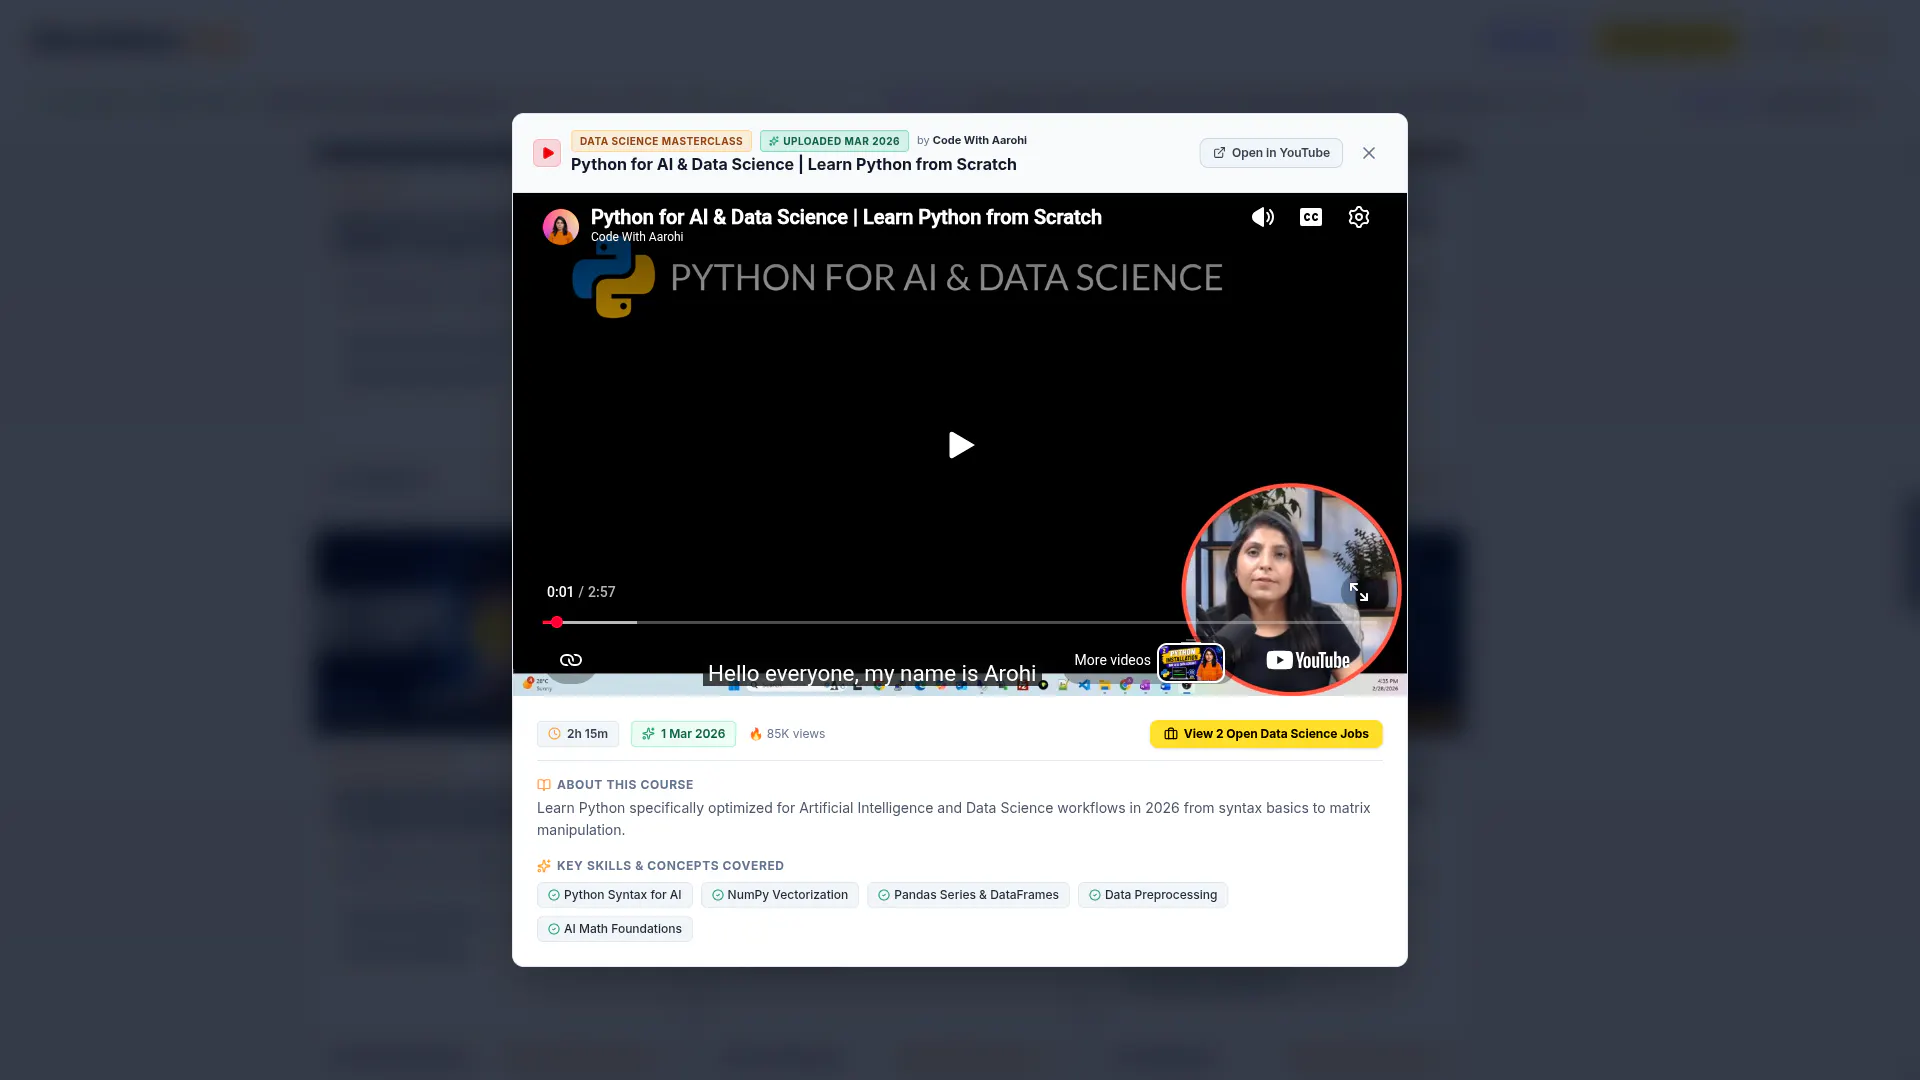This screenshot has width=1920, height=1080.
Task: Click the More videos thumbnail
Action: (x=1191, y=662)
